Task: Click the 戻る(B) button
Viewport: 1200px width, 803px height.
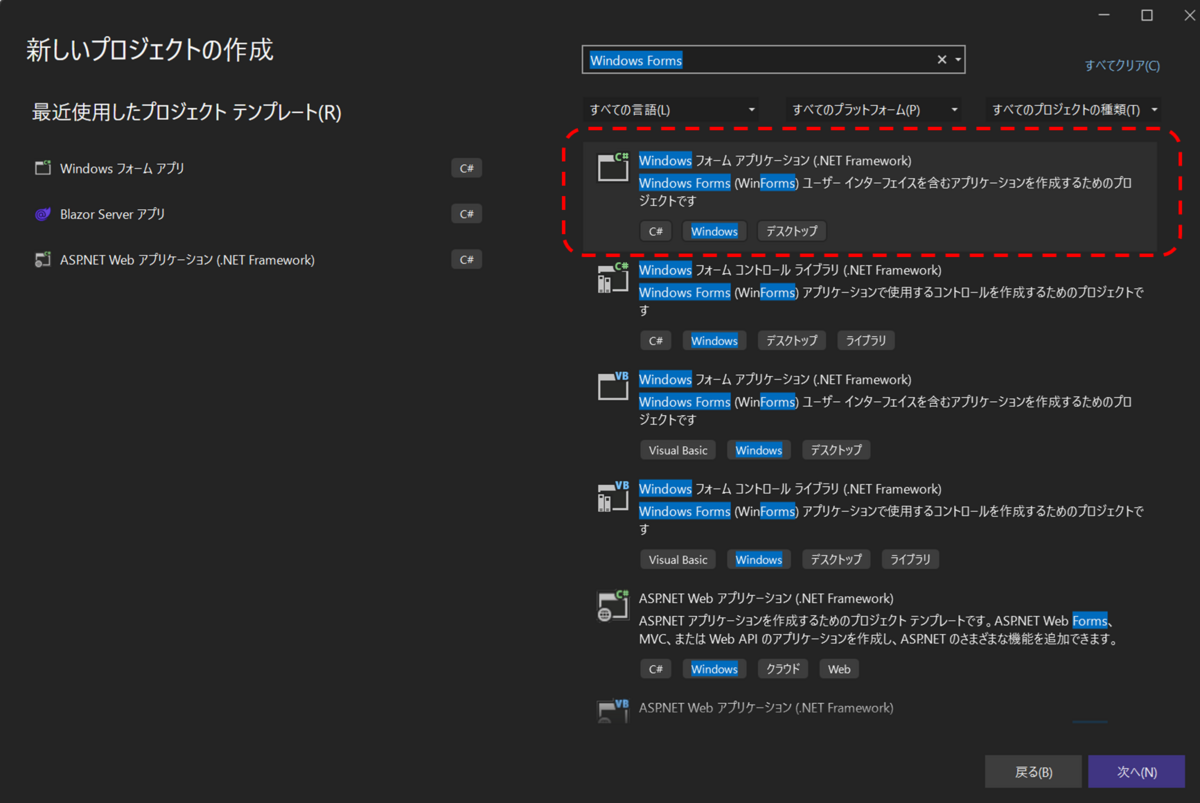Action: pos(1033,772)
